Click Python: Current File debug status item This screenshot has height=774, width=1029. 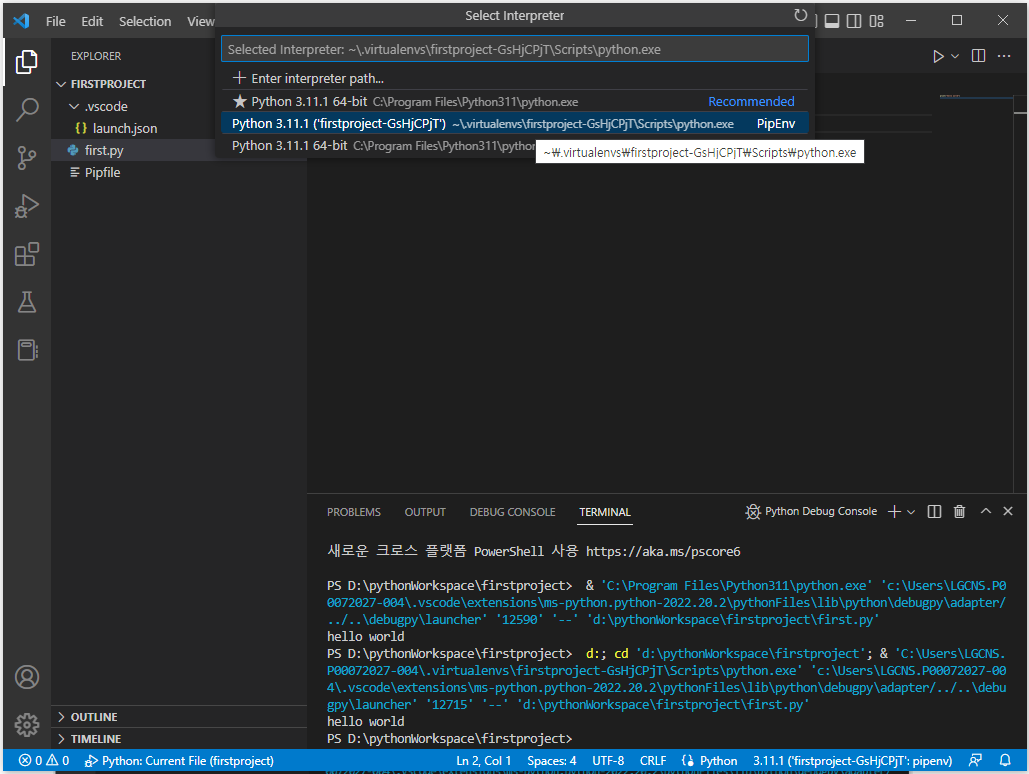179,760
